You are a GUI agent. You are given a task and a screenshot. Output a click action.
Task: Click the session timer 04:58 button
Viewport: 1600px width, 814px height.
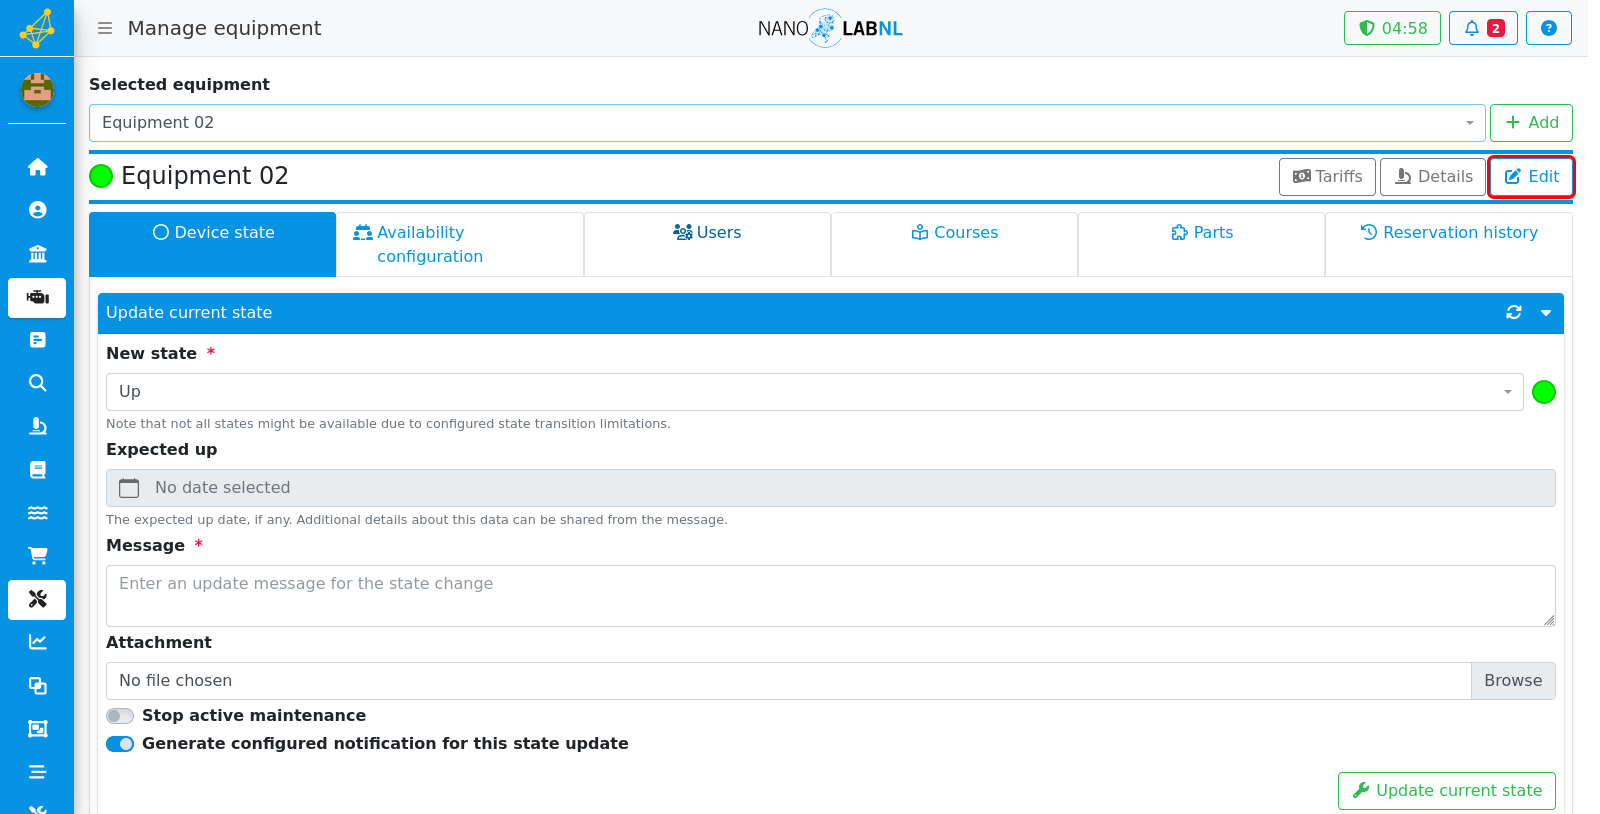[1392, 28]
